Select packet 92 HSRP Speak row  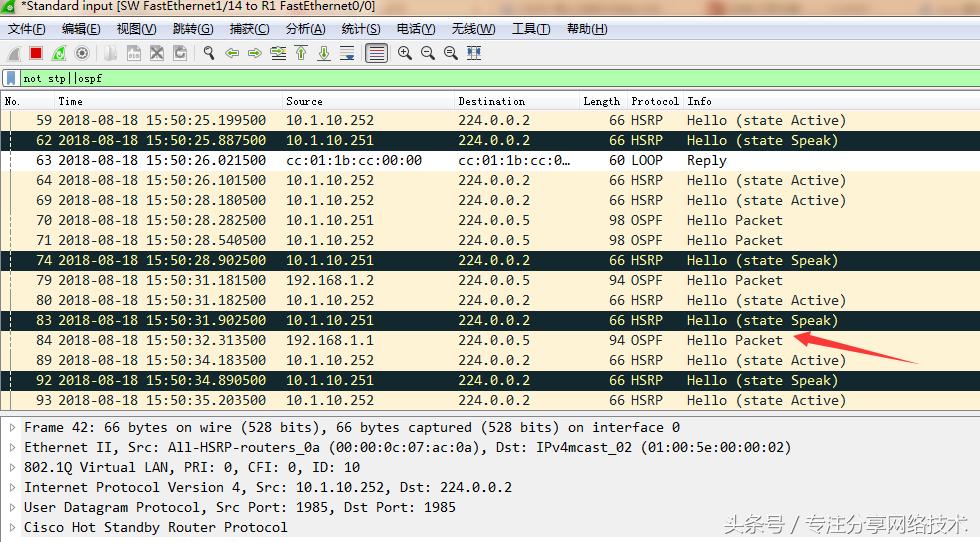tap(491, 380)
